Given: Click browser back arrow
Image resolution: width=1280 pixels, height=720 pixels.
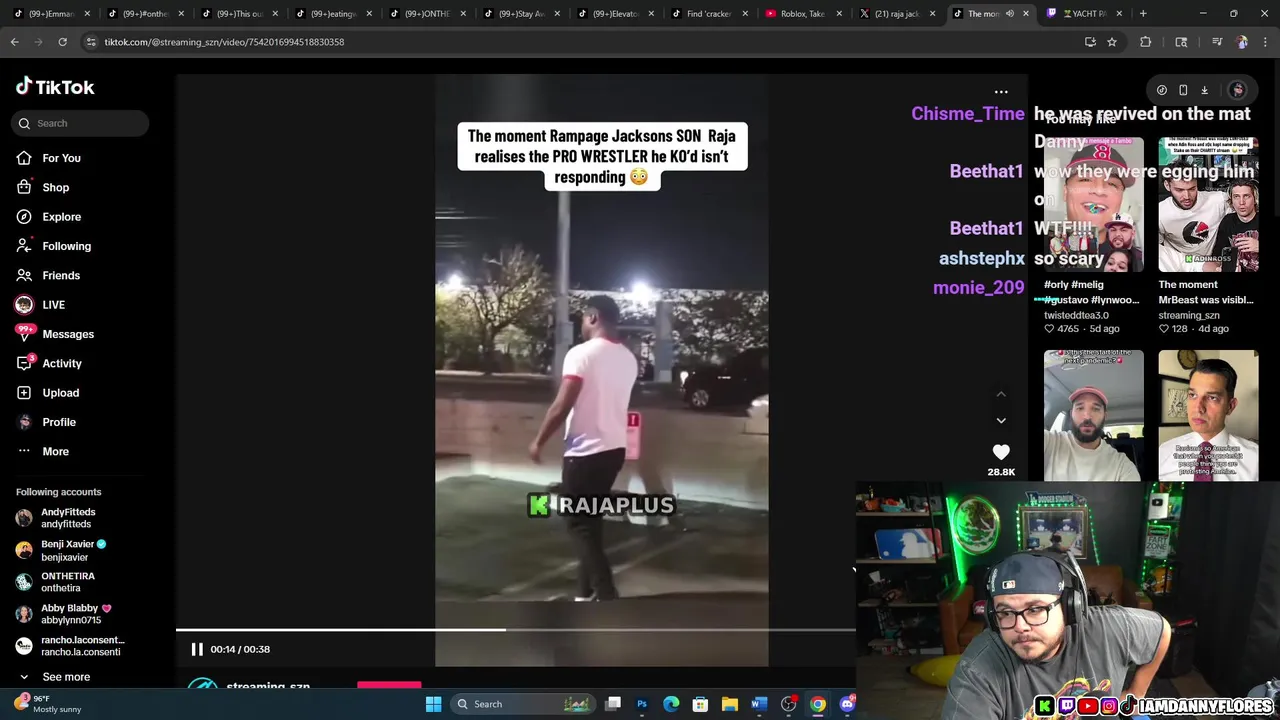Looking at the screenshot, I should [x=14, y=42].
